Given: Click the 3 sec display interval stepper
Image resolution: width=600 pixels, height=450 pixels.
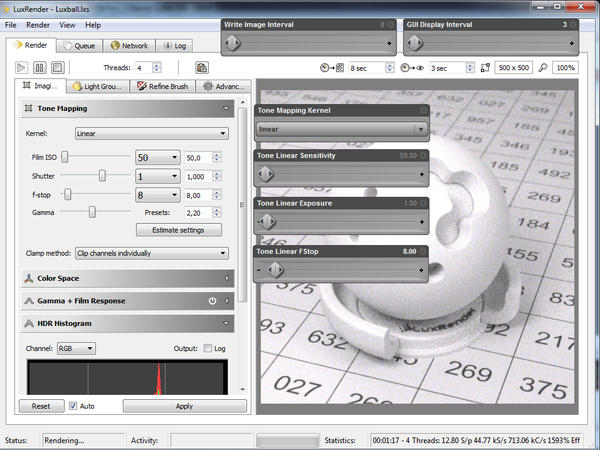Looking at the screenshot, I should (x=470, y=68).
